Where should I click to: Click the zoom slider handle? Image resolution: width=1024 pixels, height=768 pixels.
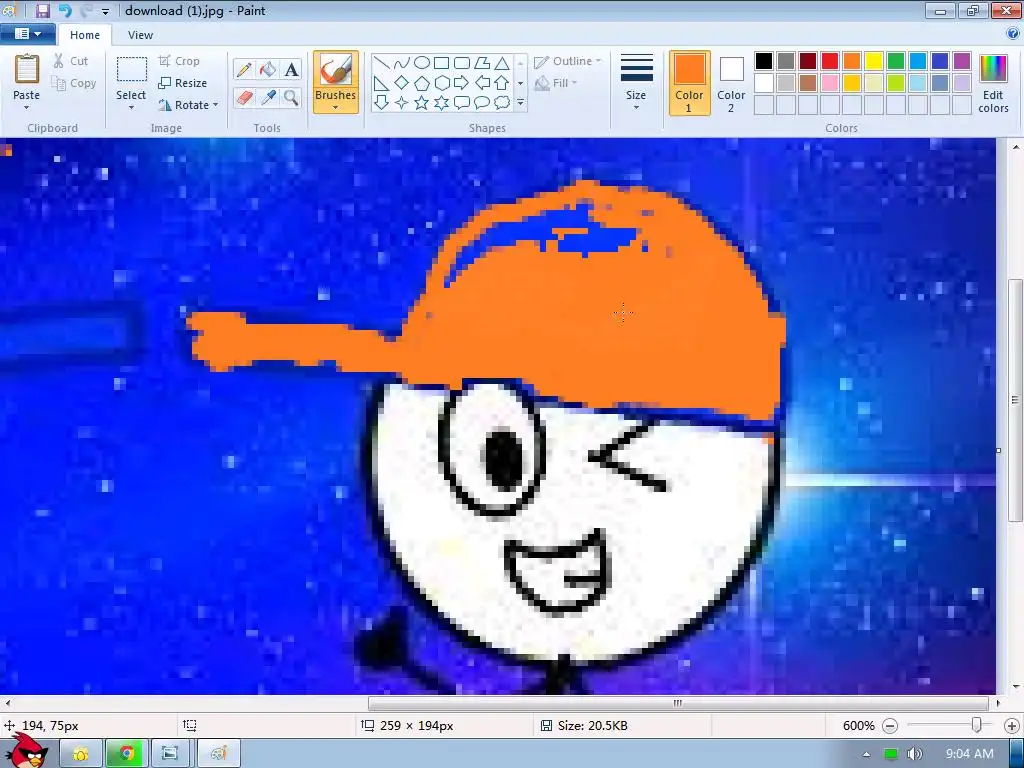[x=977, y=726]
